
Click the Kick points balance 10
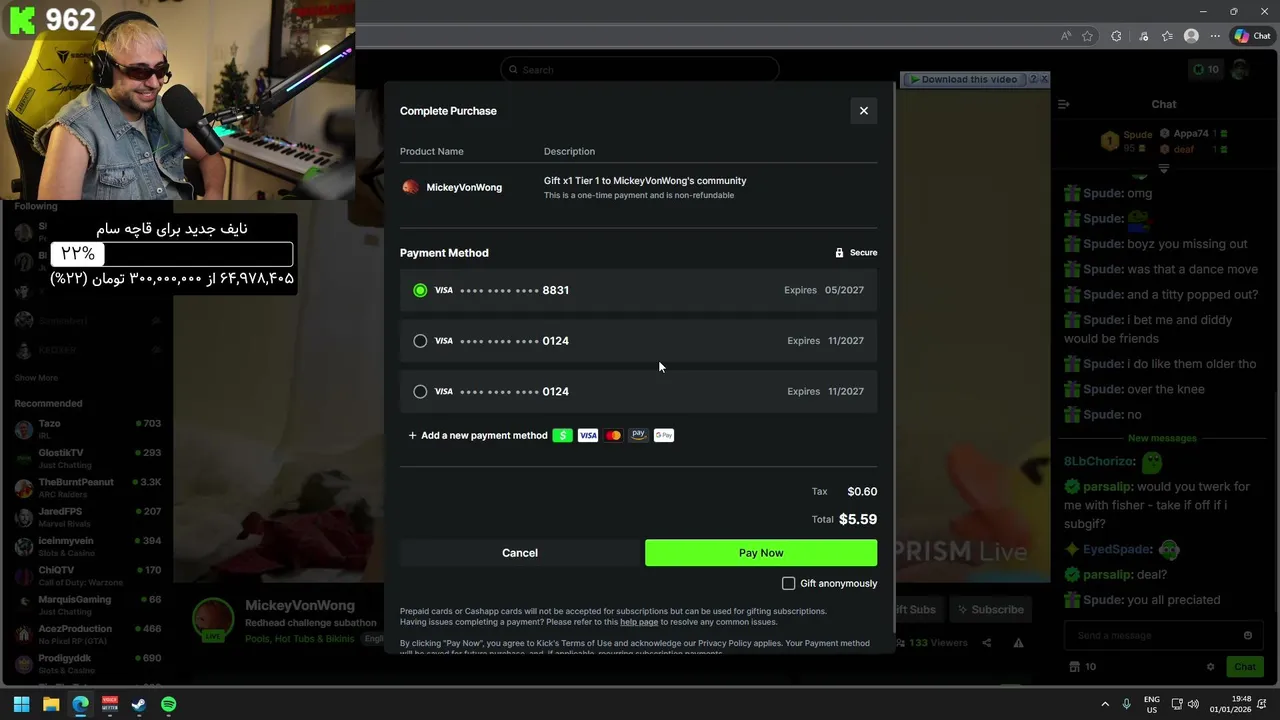pyautogui.click(x=1206, y=69)
